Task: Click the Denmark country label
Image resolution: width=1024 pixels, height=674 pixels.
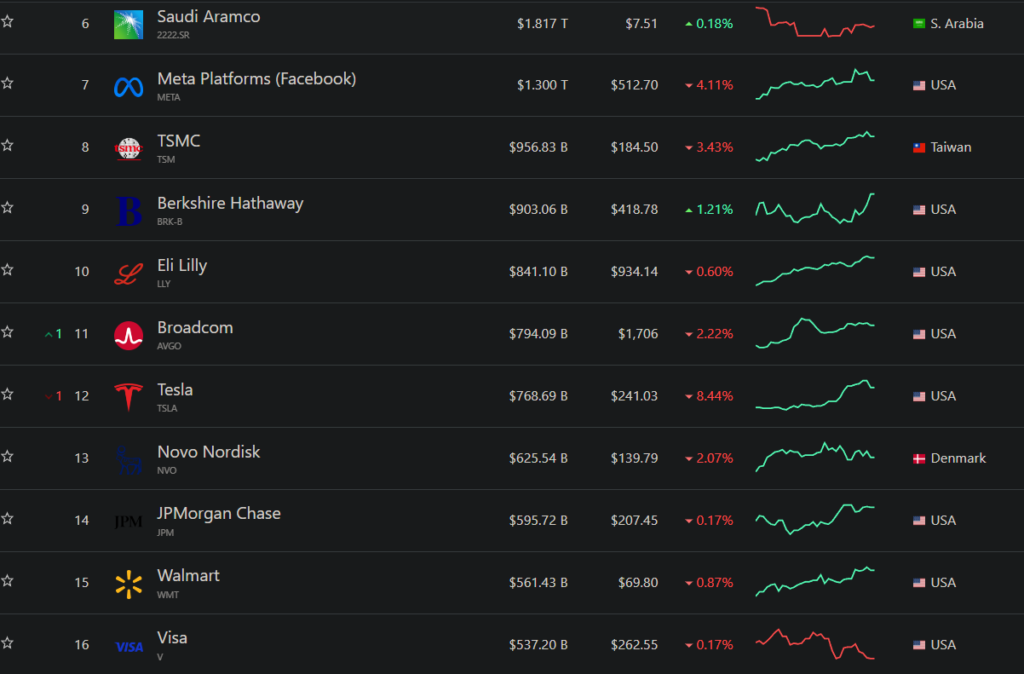Action: point(958,458)
